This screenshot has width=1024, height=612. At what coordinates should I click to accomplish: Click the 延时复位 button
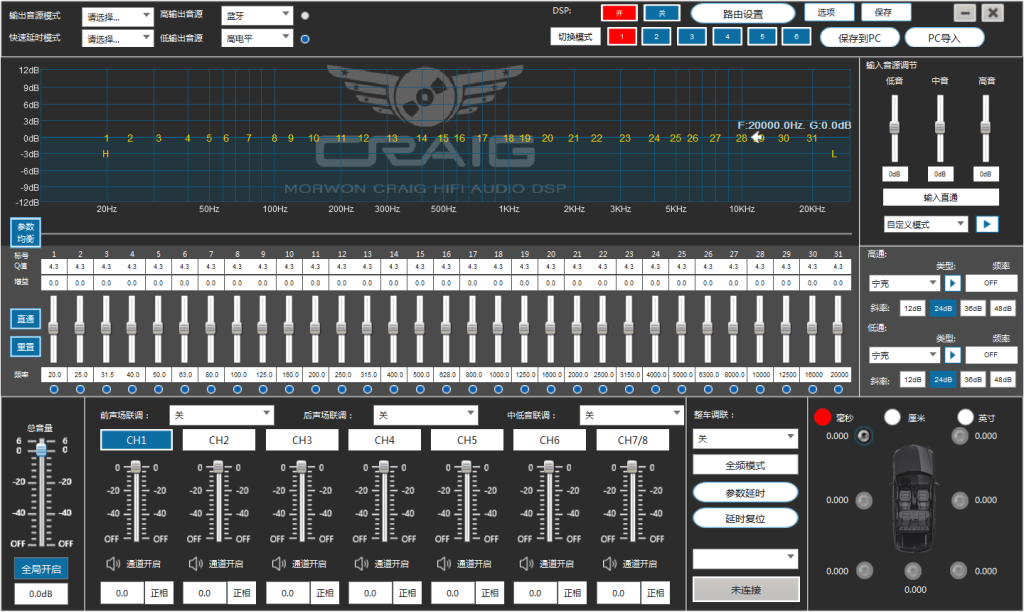coord(745,519)
